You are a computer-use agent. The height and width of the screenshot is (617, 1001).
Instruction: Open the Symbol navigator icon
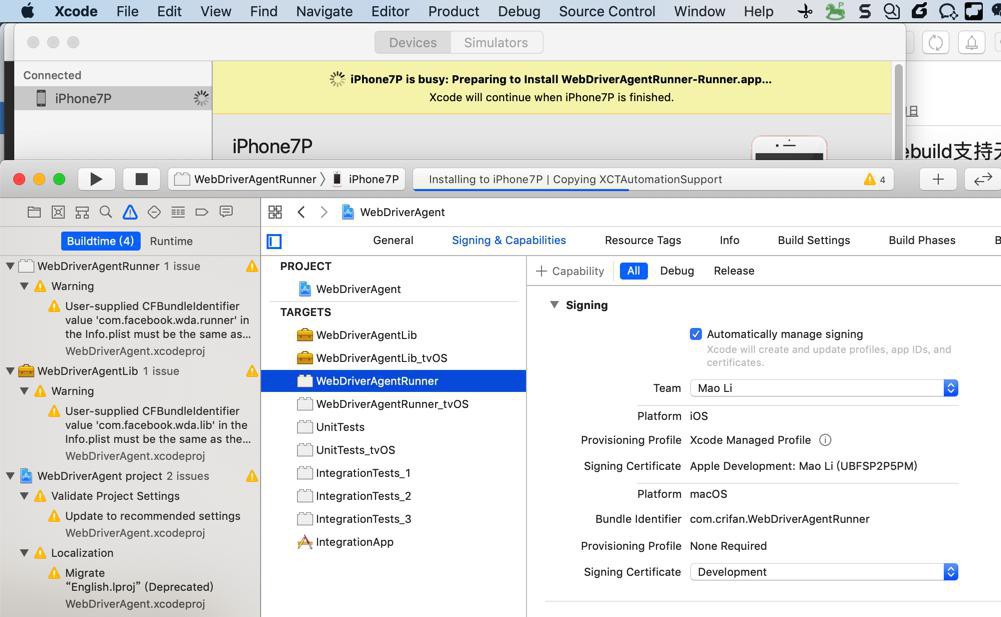(82, 212)
